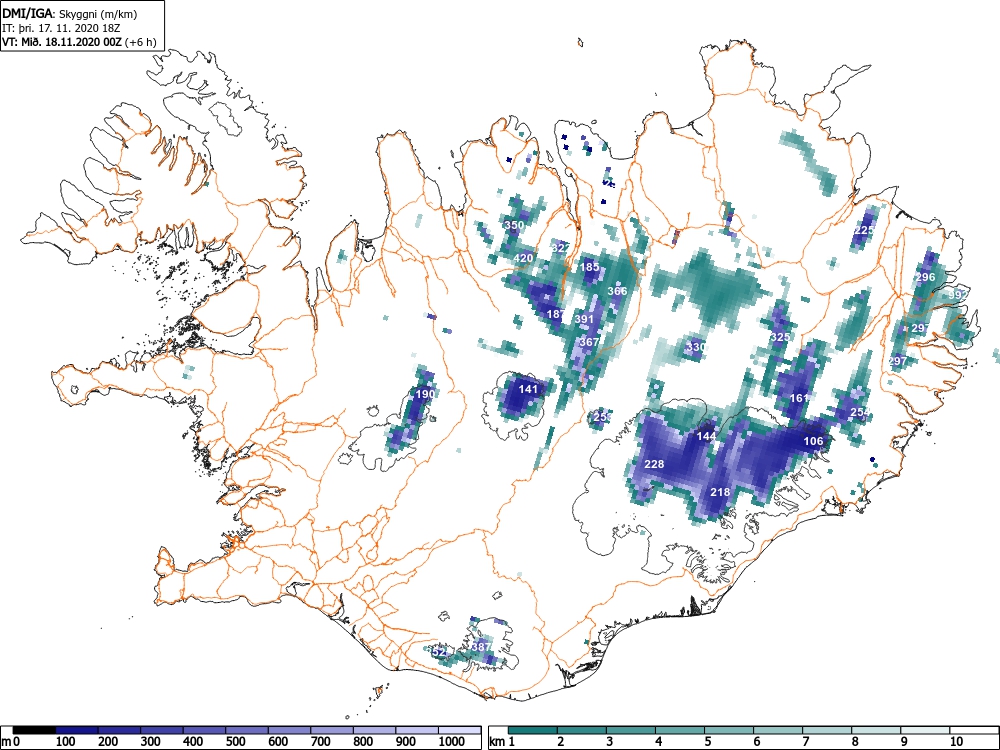The image size is (1000, 750).
Task: Click the 'km 1' legend label
Action: coord(503,742)
